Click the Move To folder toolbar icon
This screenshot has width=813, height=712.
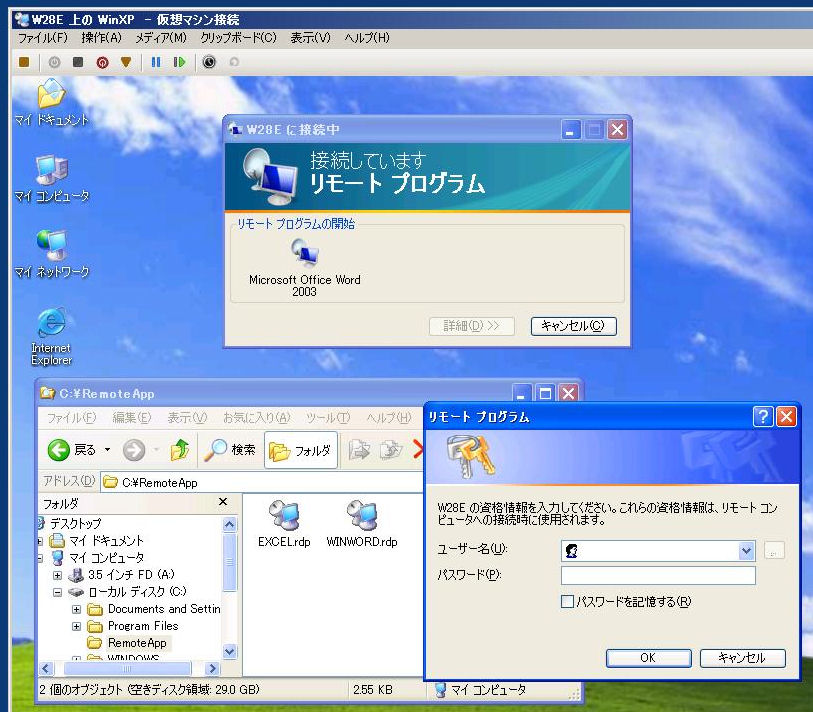pos(359,450)
